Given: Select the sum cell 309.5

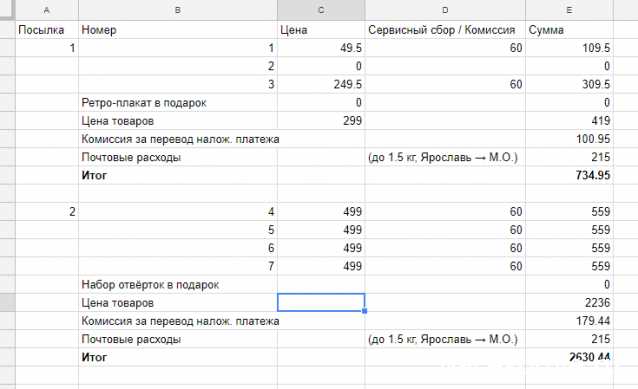Looking at the screenshot, I should (x=569, y=84).
